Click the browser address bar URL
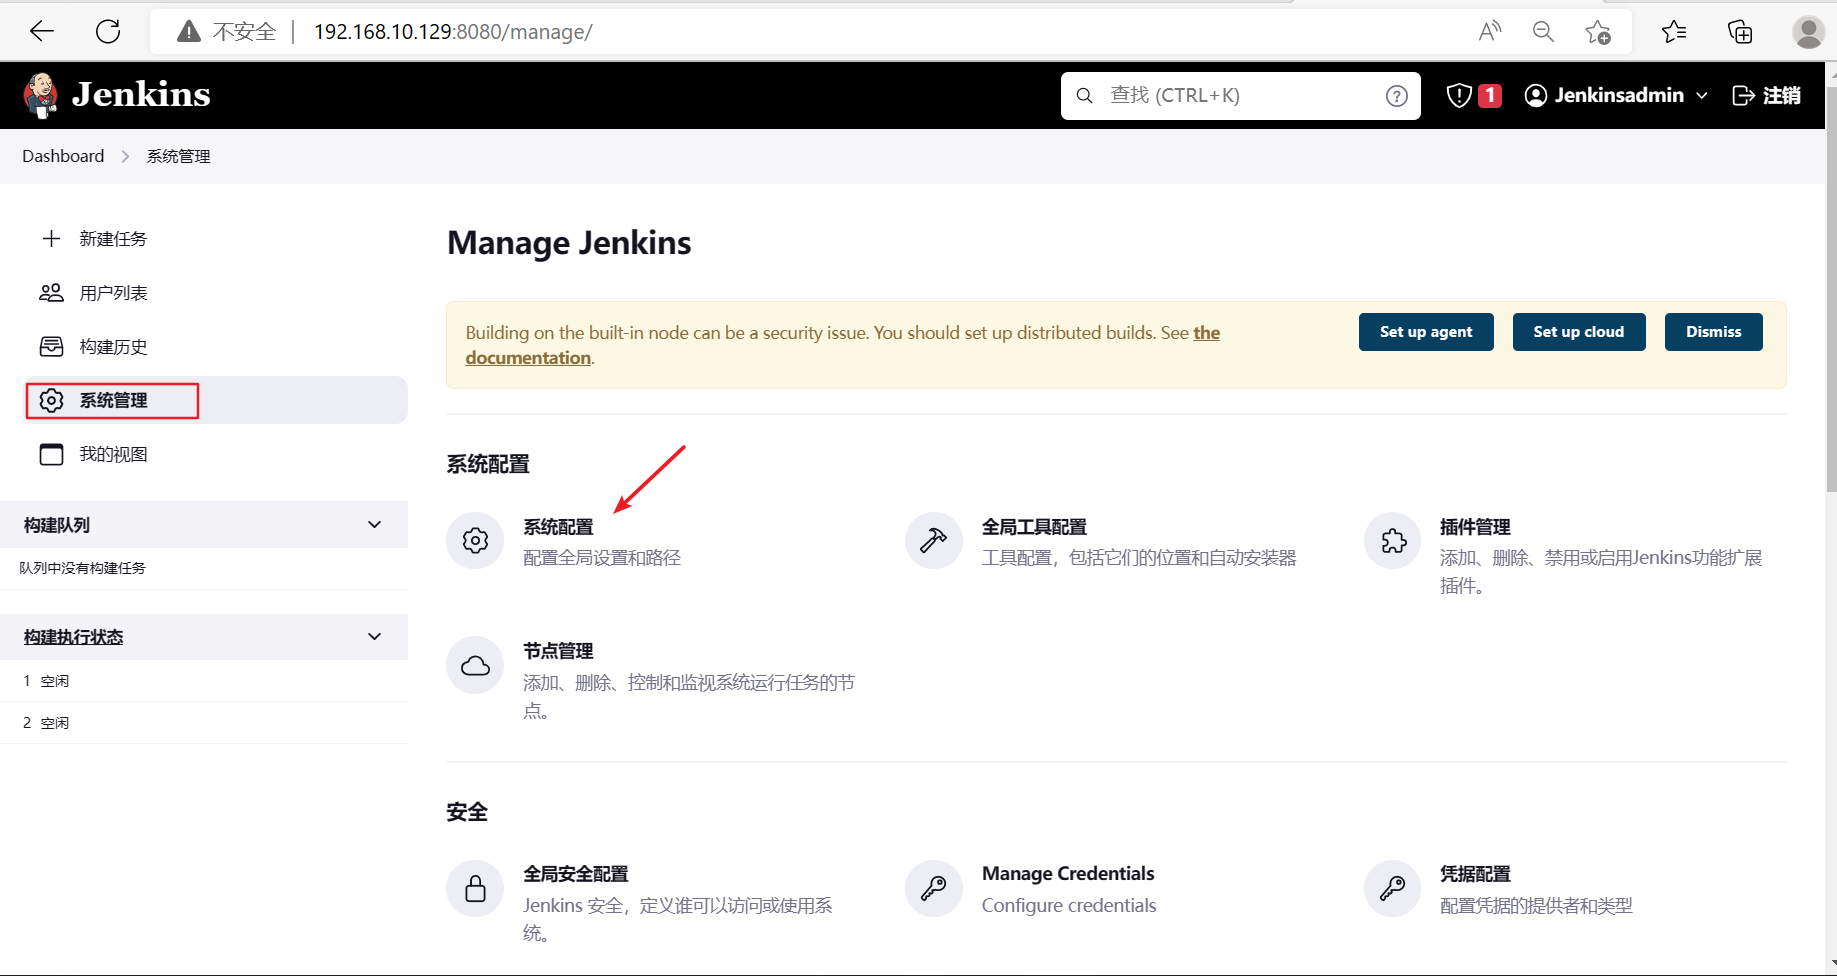The image size is (1837, 976). point(453,32)
